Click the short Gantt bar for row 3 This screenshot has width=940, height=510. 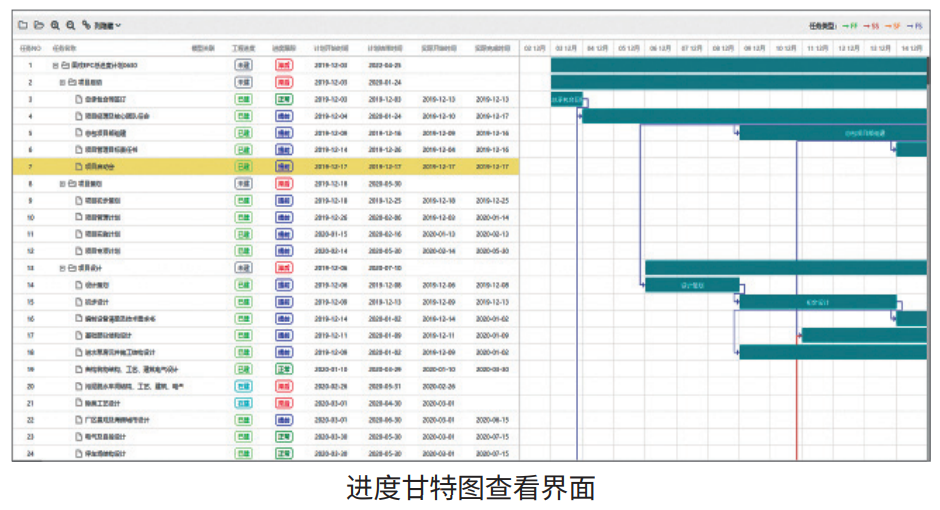tap(567, 99)
